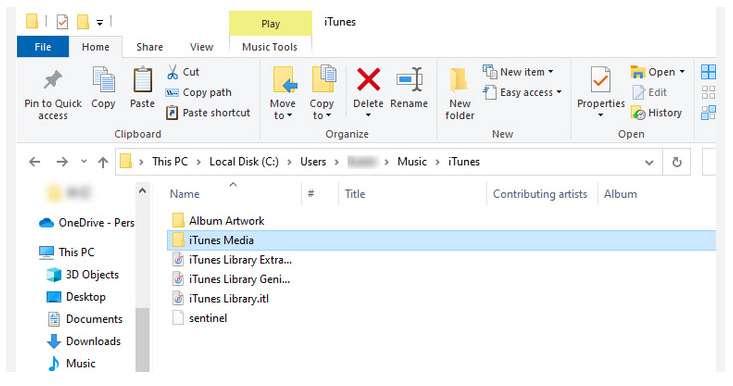Click the Copy icon in Clipboard group
This screenshot has height=386, width=733.
[x=103, y=79]
